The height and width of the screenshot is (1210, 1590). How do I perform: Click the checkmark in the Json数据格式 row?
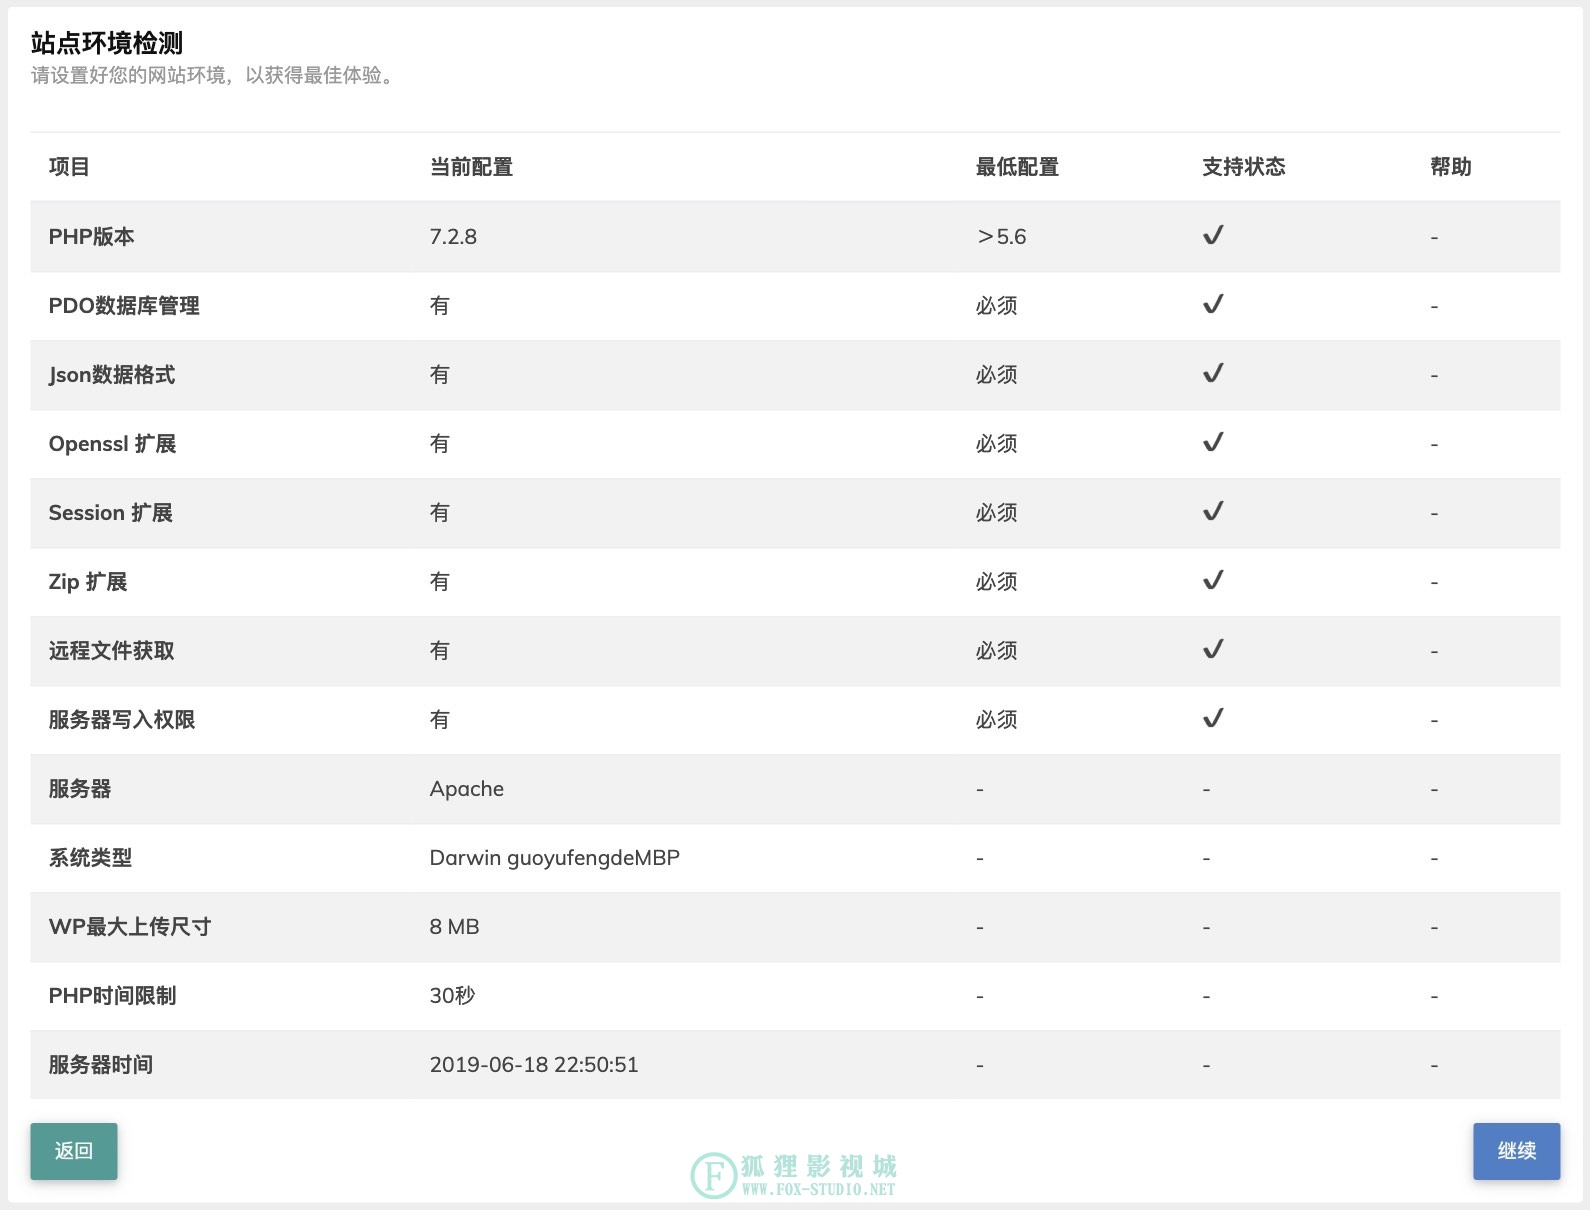tap(1213, 374)
